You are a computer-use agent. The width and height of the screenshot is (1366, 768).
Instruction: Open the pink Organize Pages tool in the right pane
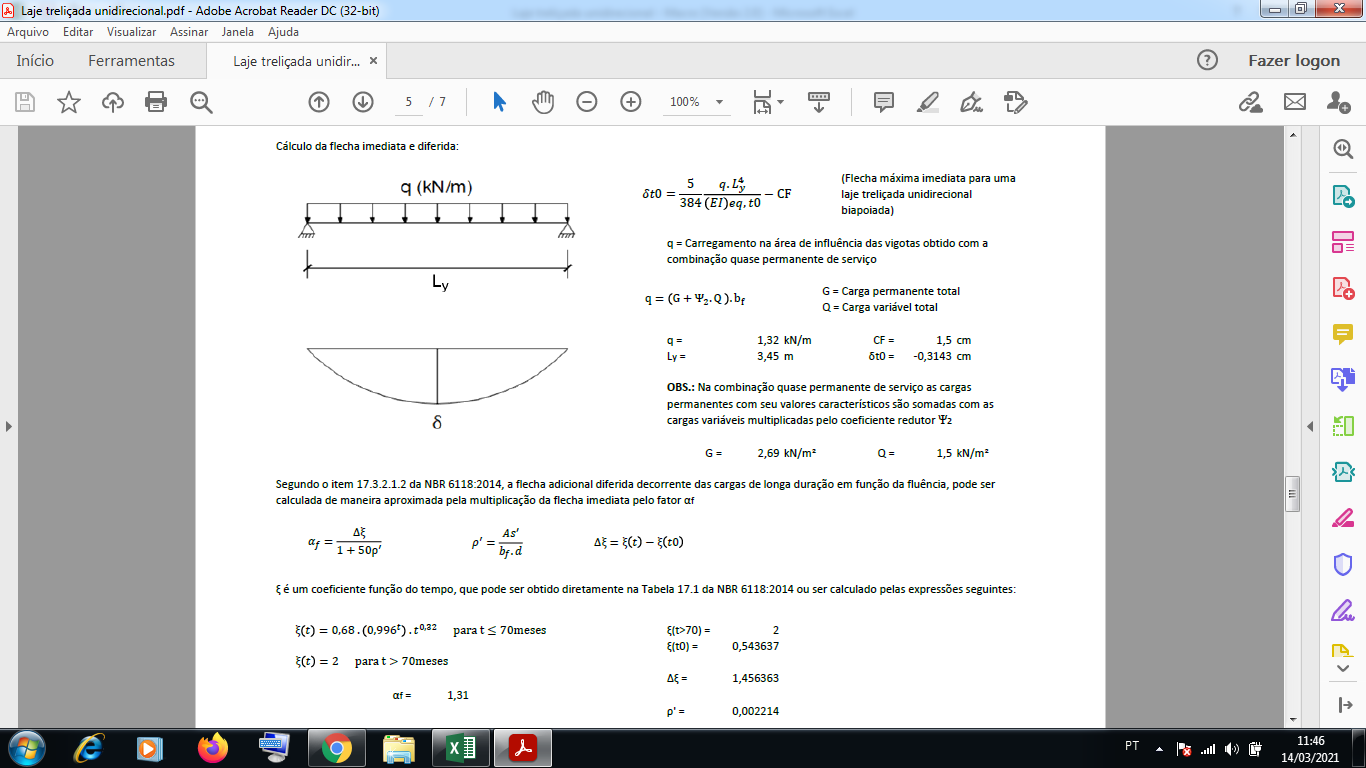(1342, 242)
